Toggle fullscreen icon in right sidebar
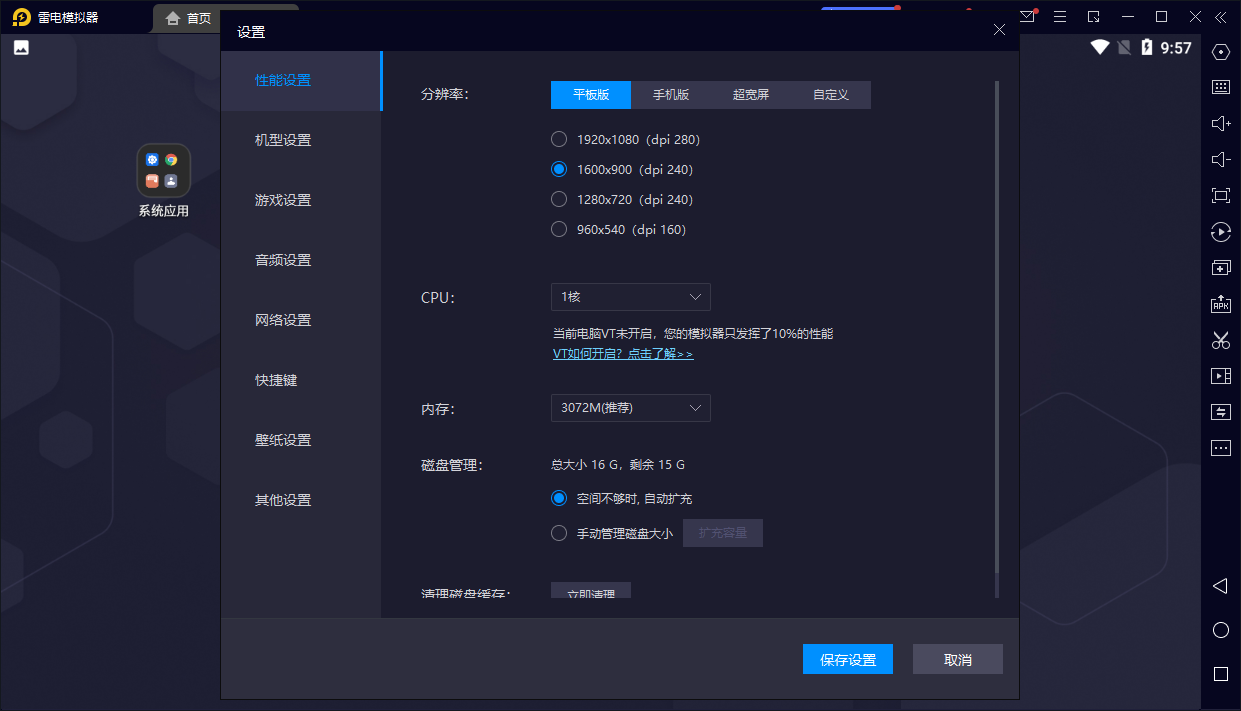This screenshot has height=711, width=1241. click(x=1220, y=195)
